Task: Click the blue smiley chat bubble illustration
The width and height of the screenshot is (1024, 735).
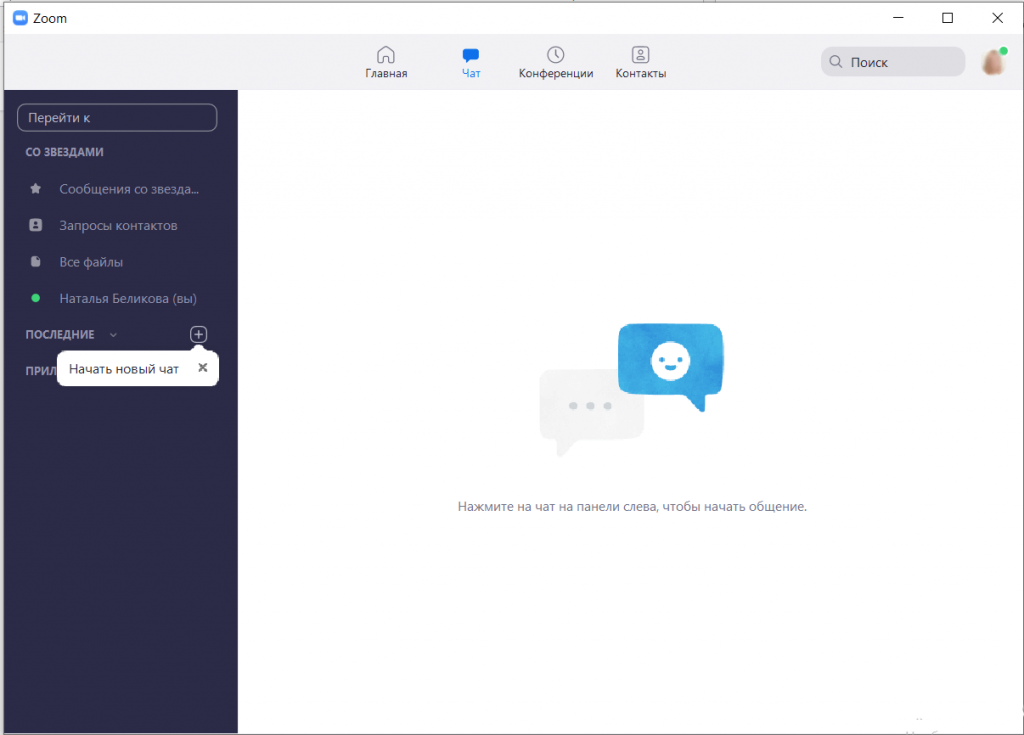Action: pyautogui.click(x=670, y=363)
